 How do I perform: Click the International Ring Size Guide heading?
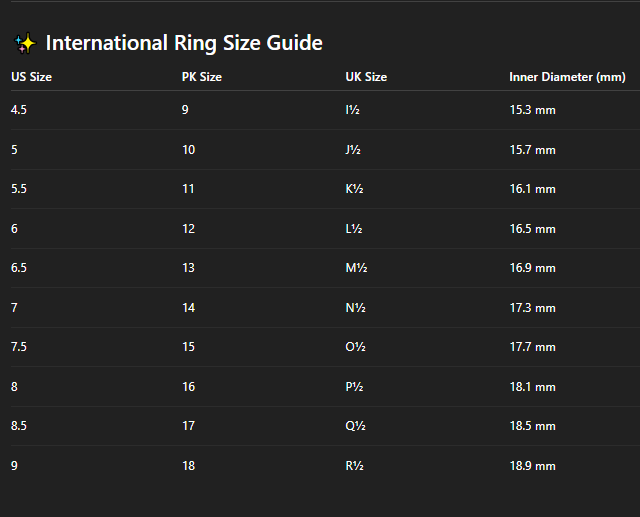pyautogui.click(x=184, y=43)
